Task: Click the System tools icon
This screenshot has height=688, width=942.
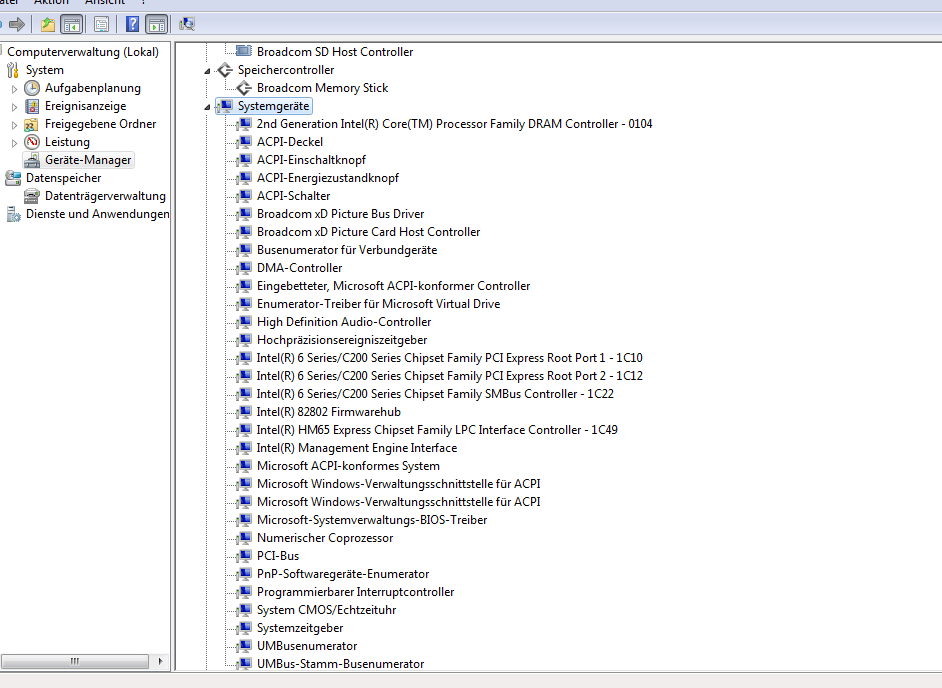Action: pos(13,70)
